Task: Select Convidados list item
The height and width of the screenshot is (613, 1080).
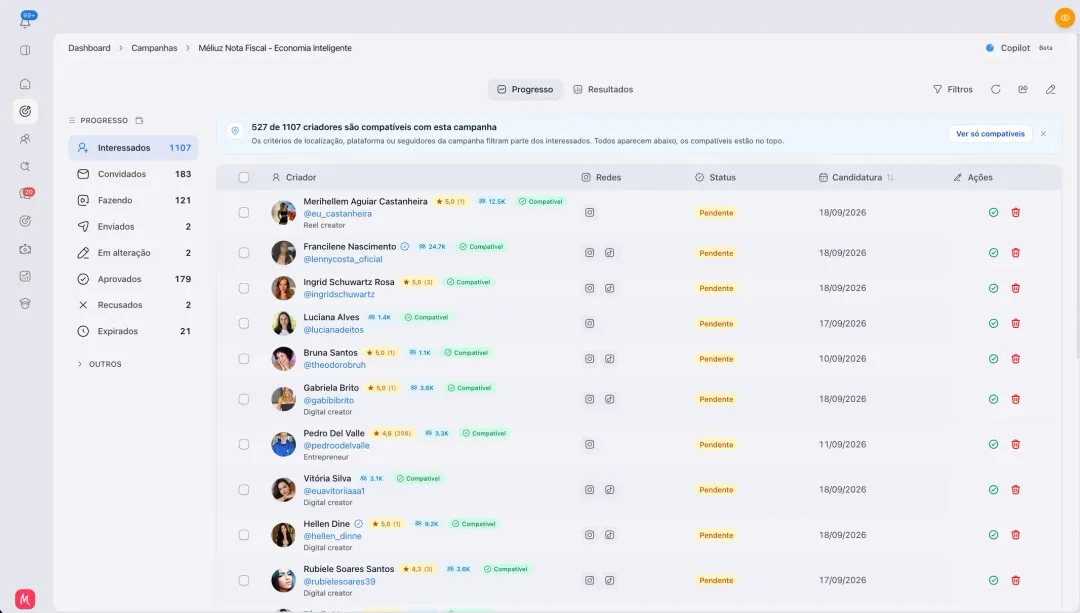Action: pos(133,174)
